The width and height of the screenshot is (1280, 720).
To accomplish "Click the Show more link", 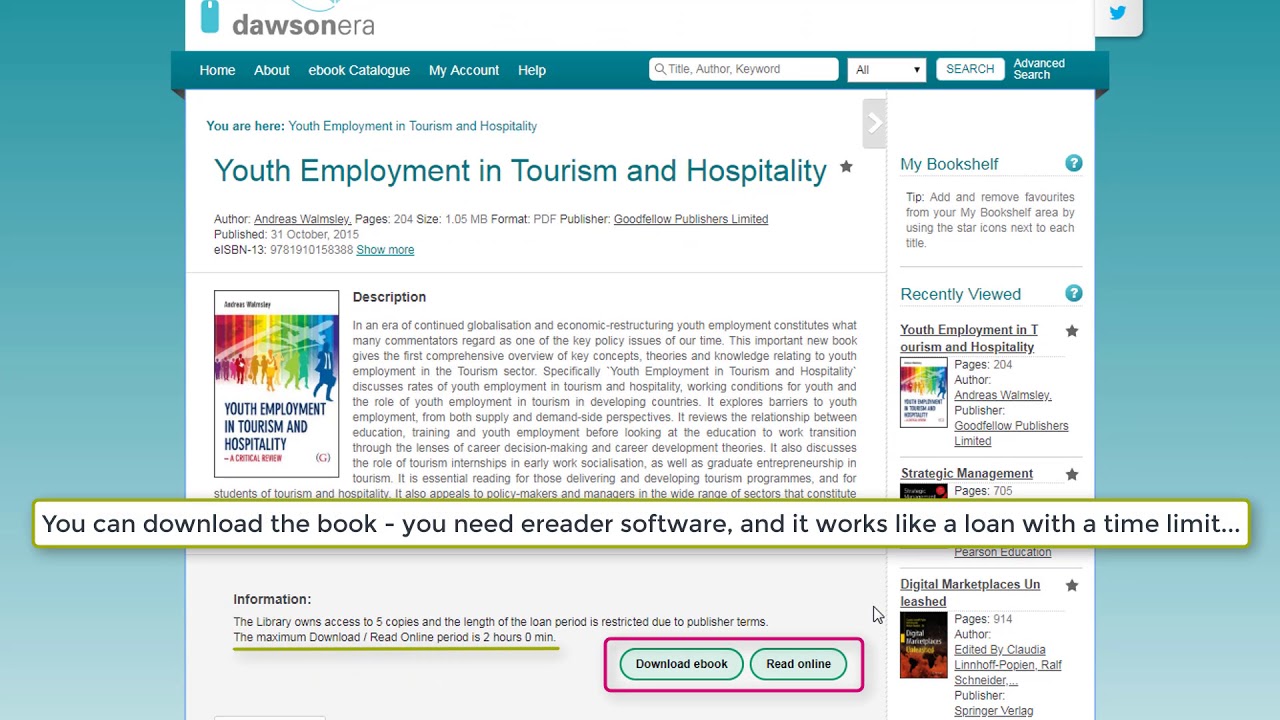I will tap(385, 250).
